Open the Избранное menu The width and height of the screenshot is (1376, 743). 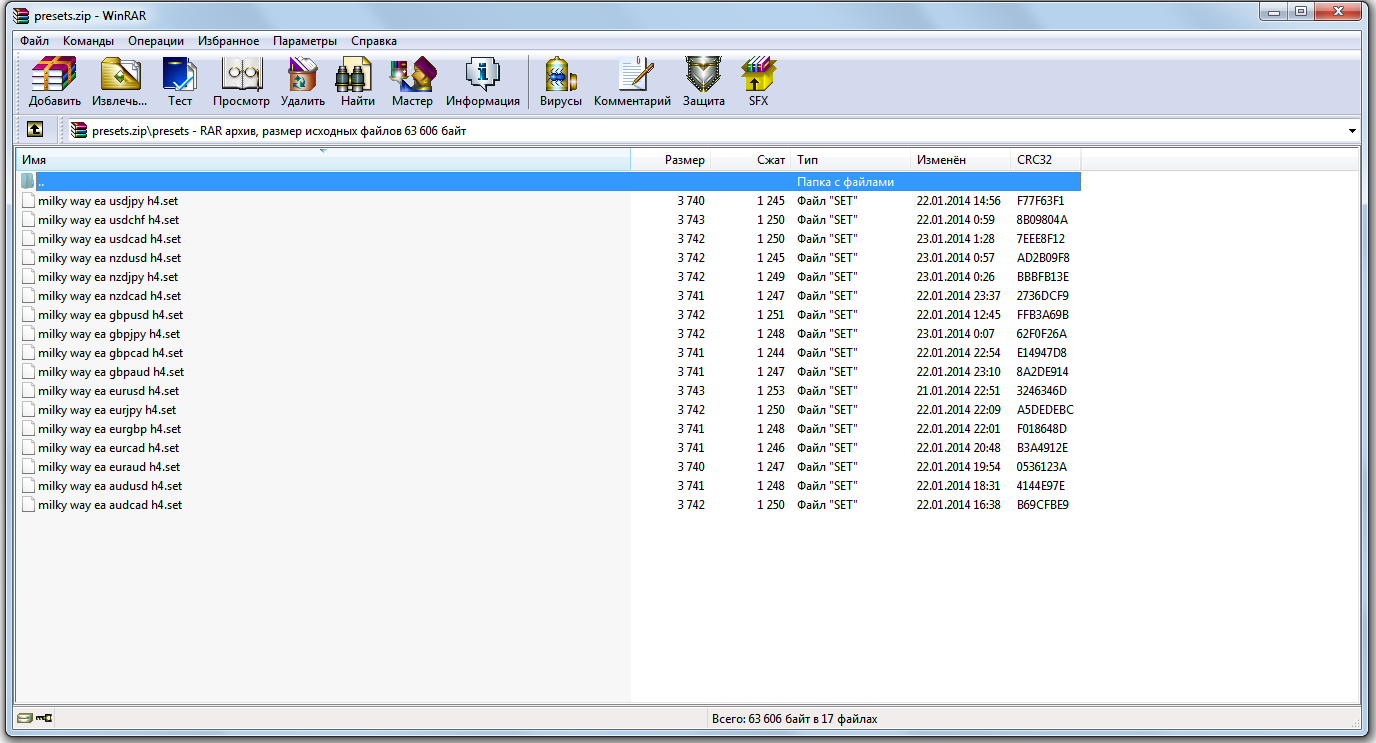coord(228,41)
